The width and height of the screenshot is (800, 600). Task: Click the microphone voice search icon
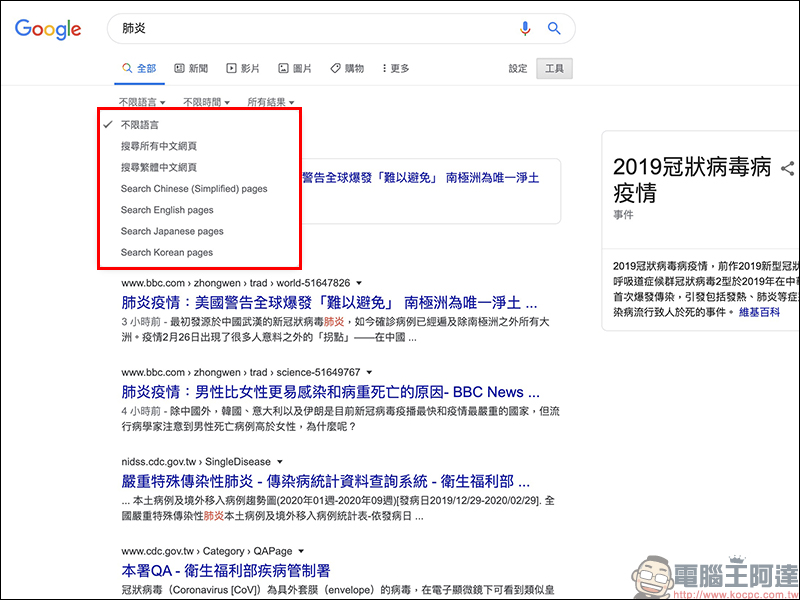[x=525, y=29]
